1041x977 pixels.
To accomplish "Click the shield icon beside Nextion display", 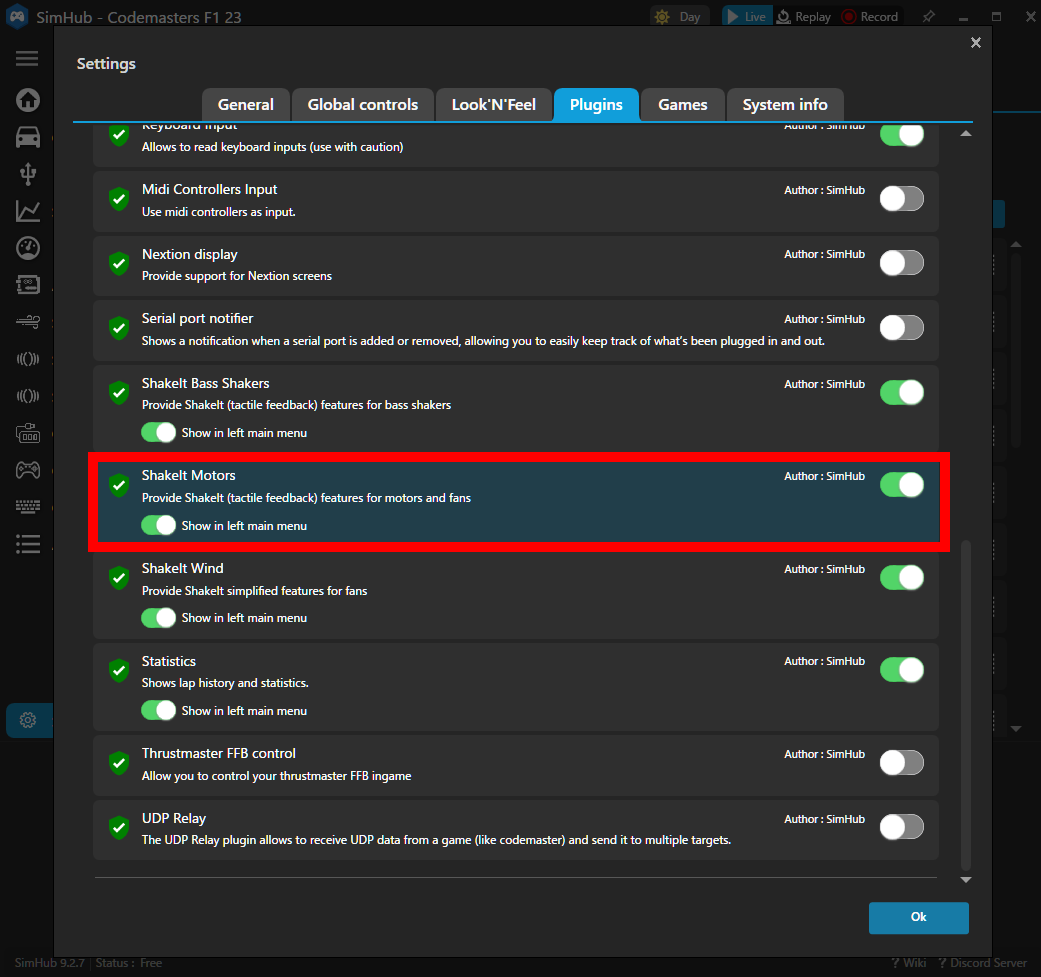I will [x=120, y=263].
